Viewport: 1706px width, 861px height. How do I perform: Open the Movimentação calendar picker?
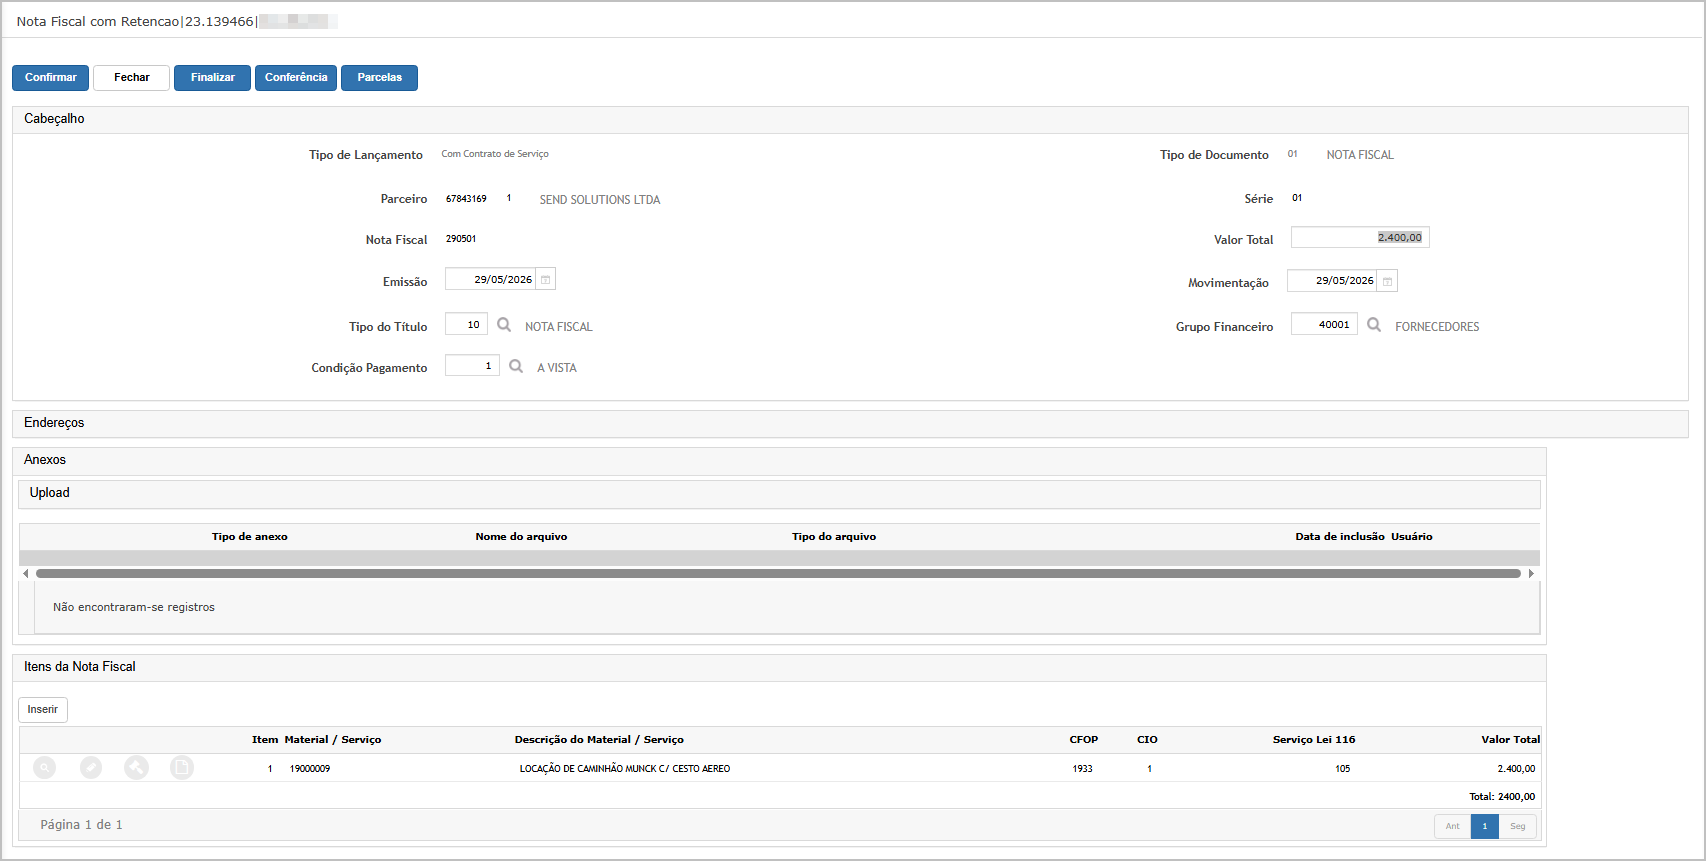point(1388,281)
